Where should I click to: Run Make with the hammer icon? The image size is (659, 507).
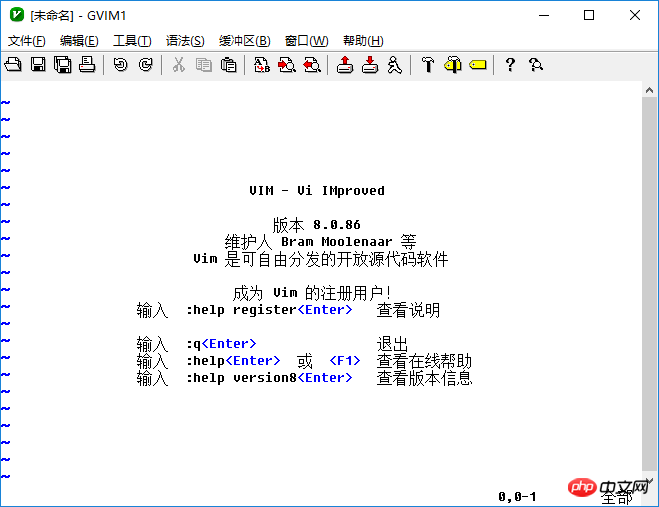(x=428, y=65)
